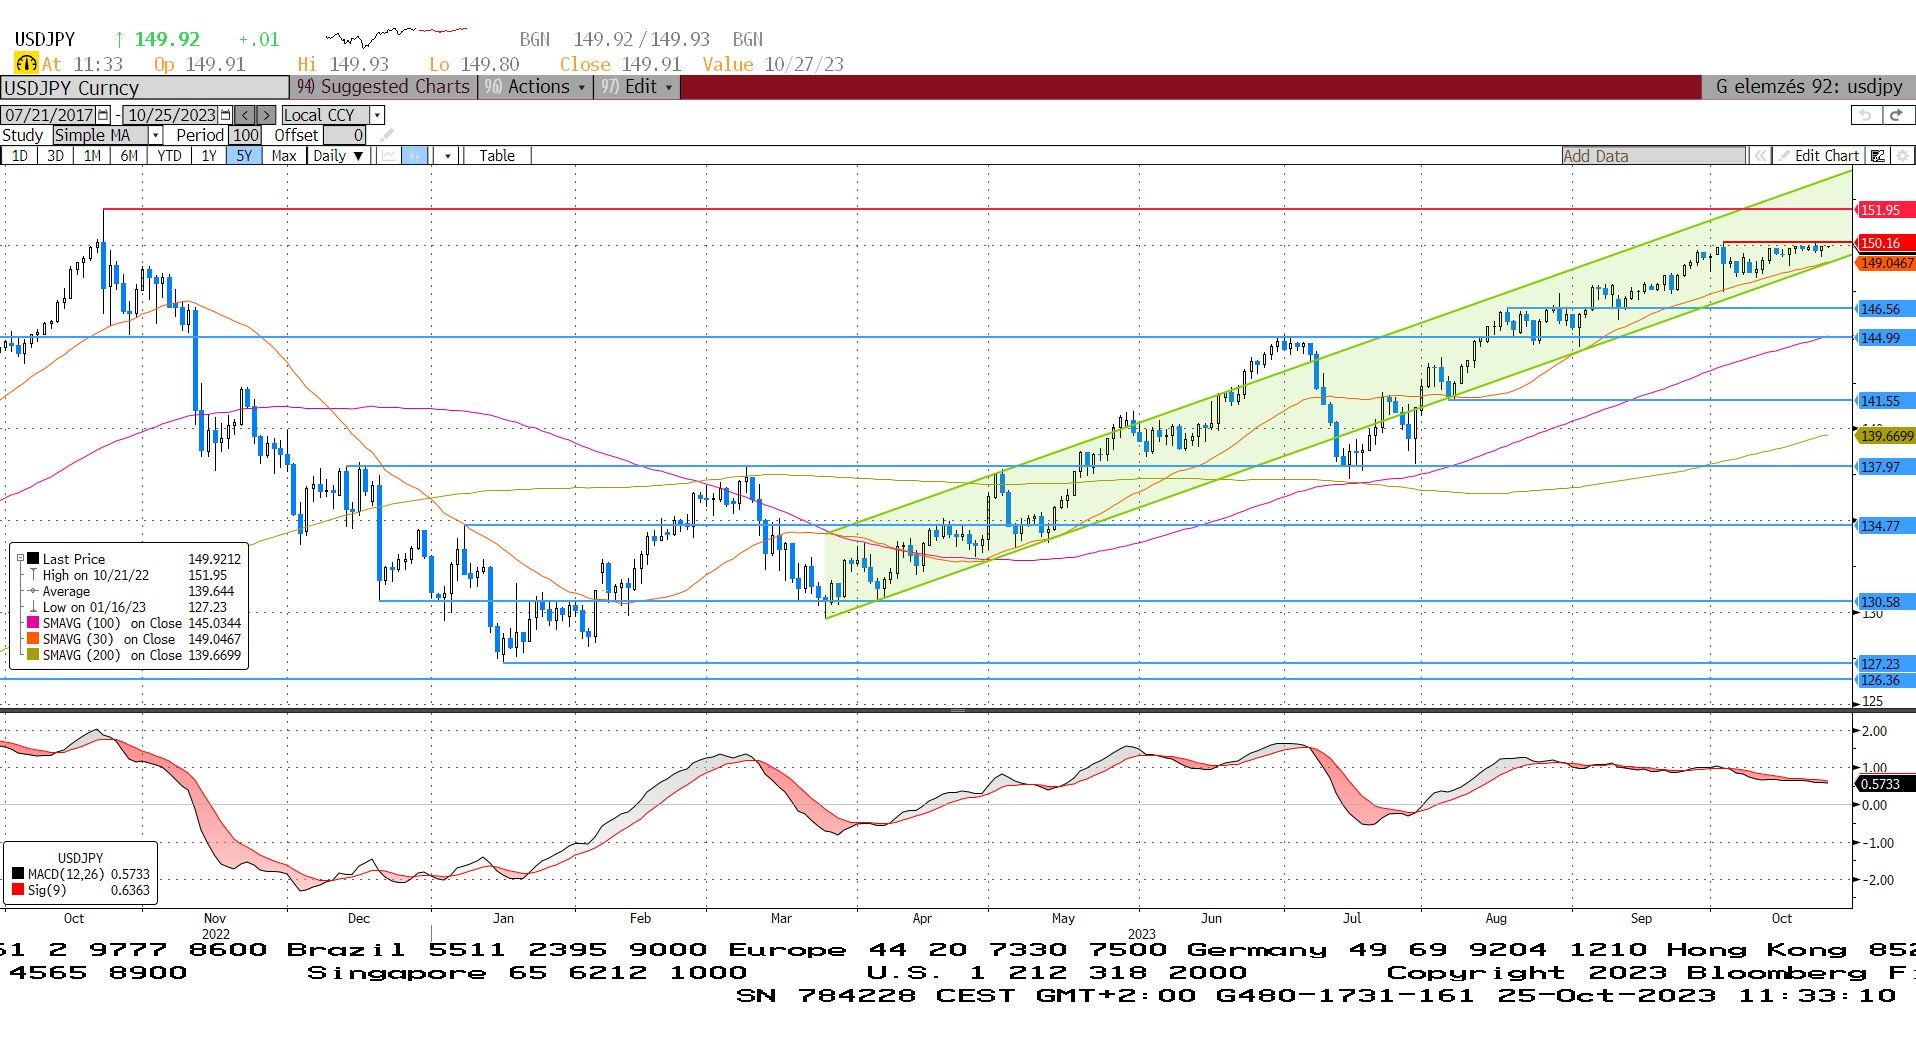
Task: Click the redo arrow icon
Action: [x=1896, y=115]
